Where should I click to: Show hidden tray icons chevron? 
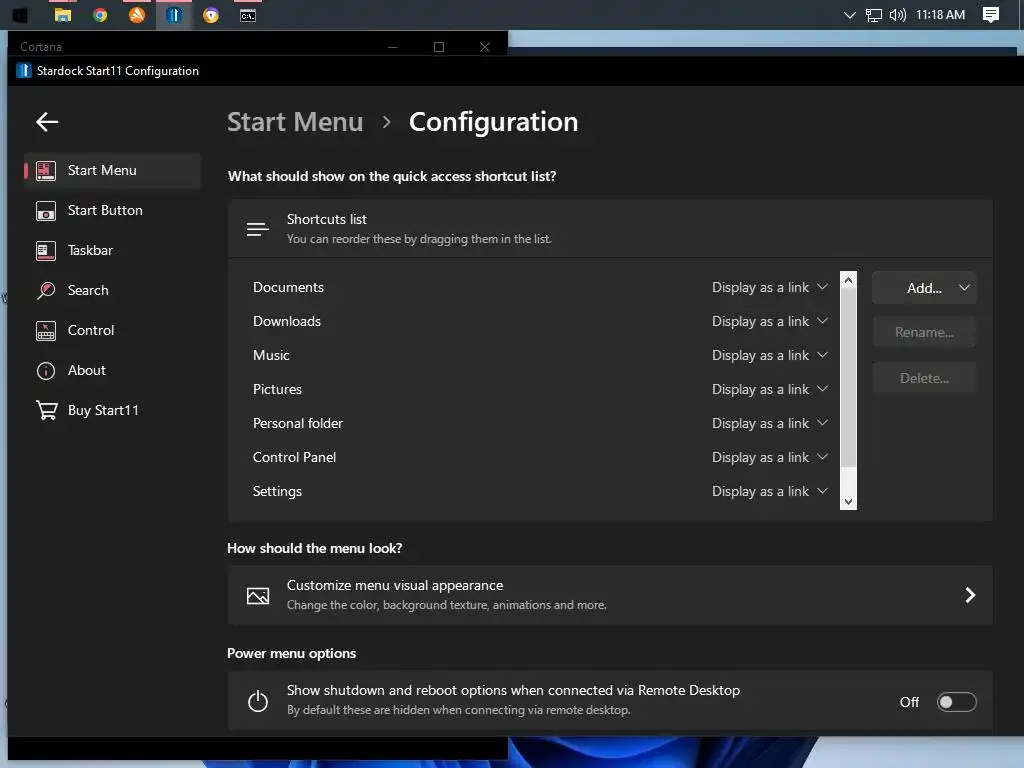pos(850,15)
